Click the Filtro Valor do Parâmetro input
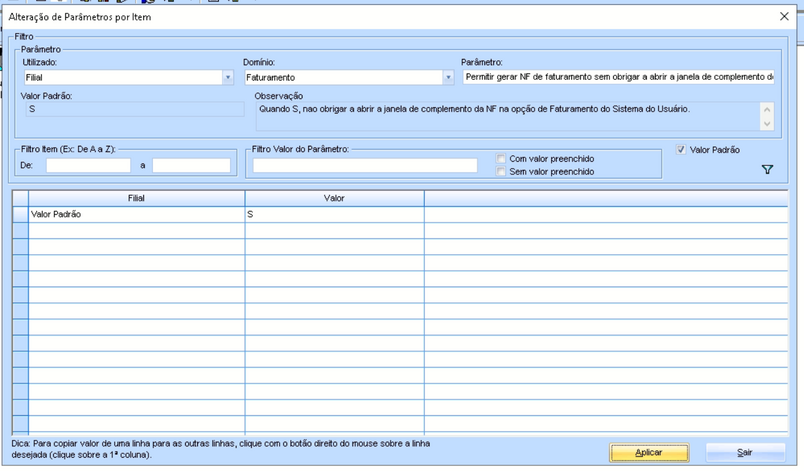This screenshot has height=471, width=804. (x=365, y=166)
